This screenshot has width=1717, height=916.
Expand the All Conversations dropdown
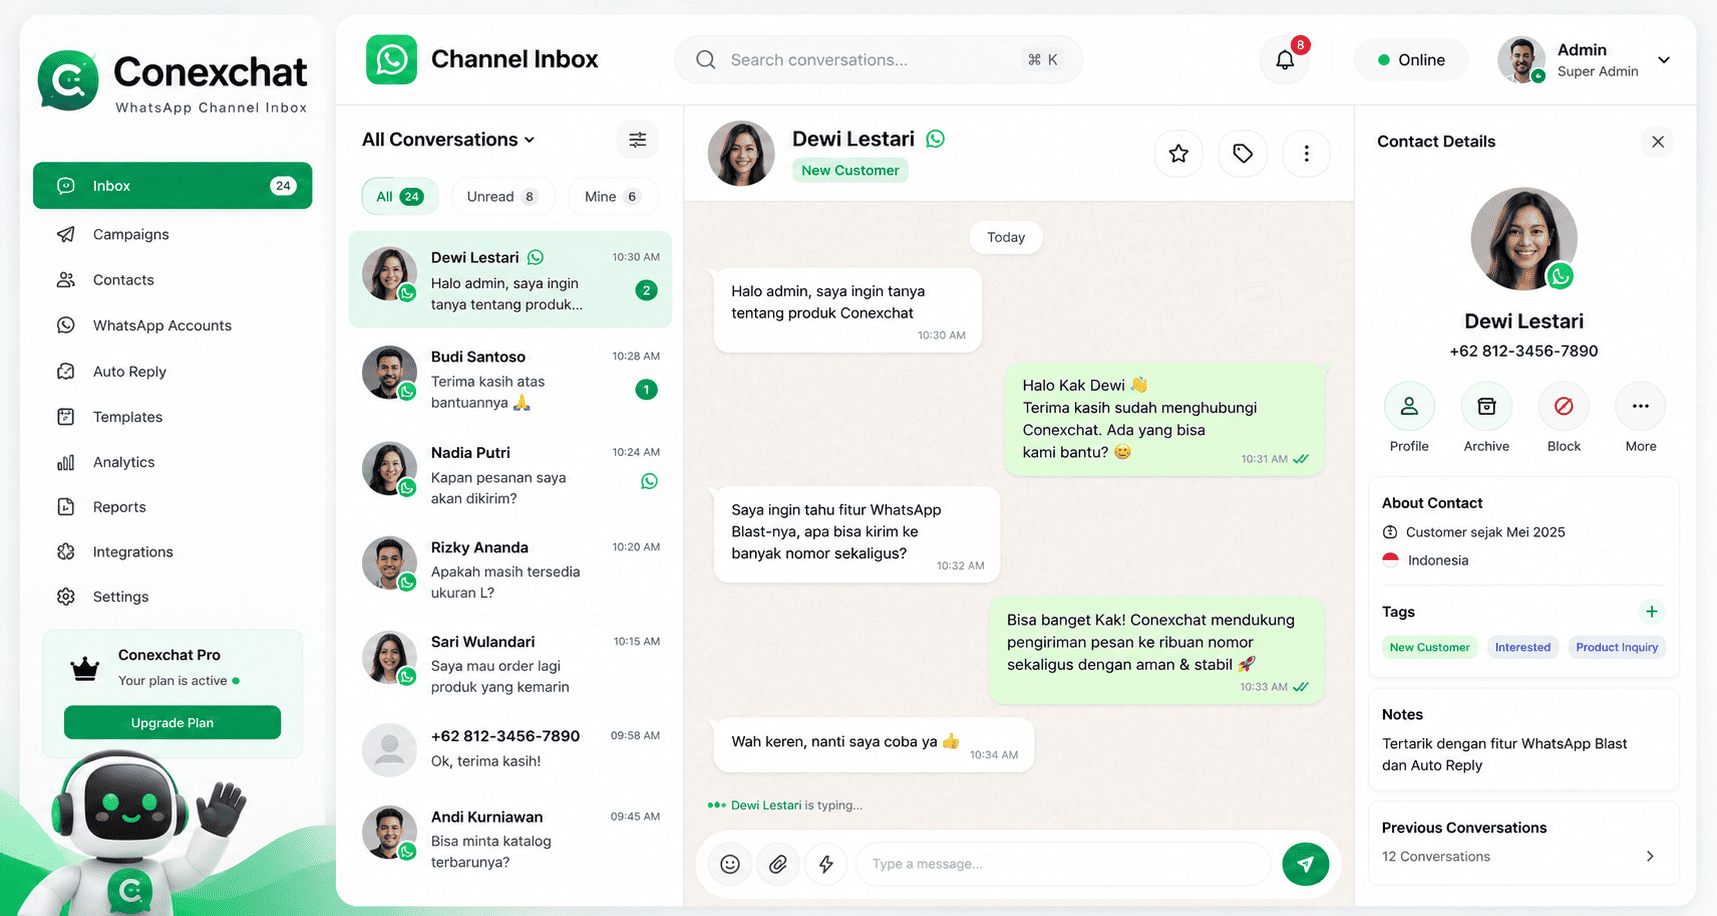tap(449, 140)
